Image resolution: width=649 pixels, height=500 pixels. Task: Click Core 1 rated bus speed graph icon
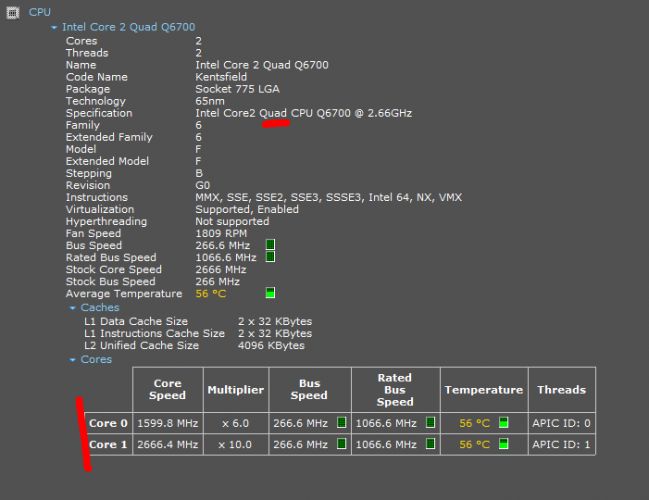(430, 444)
